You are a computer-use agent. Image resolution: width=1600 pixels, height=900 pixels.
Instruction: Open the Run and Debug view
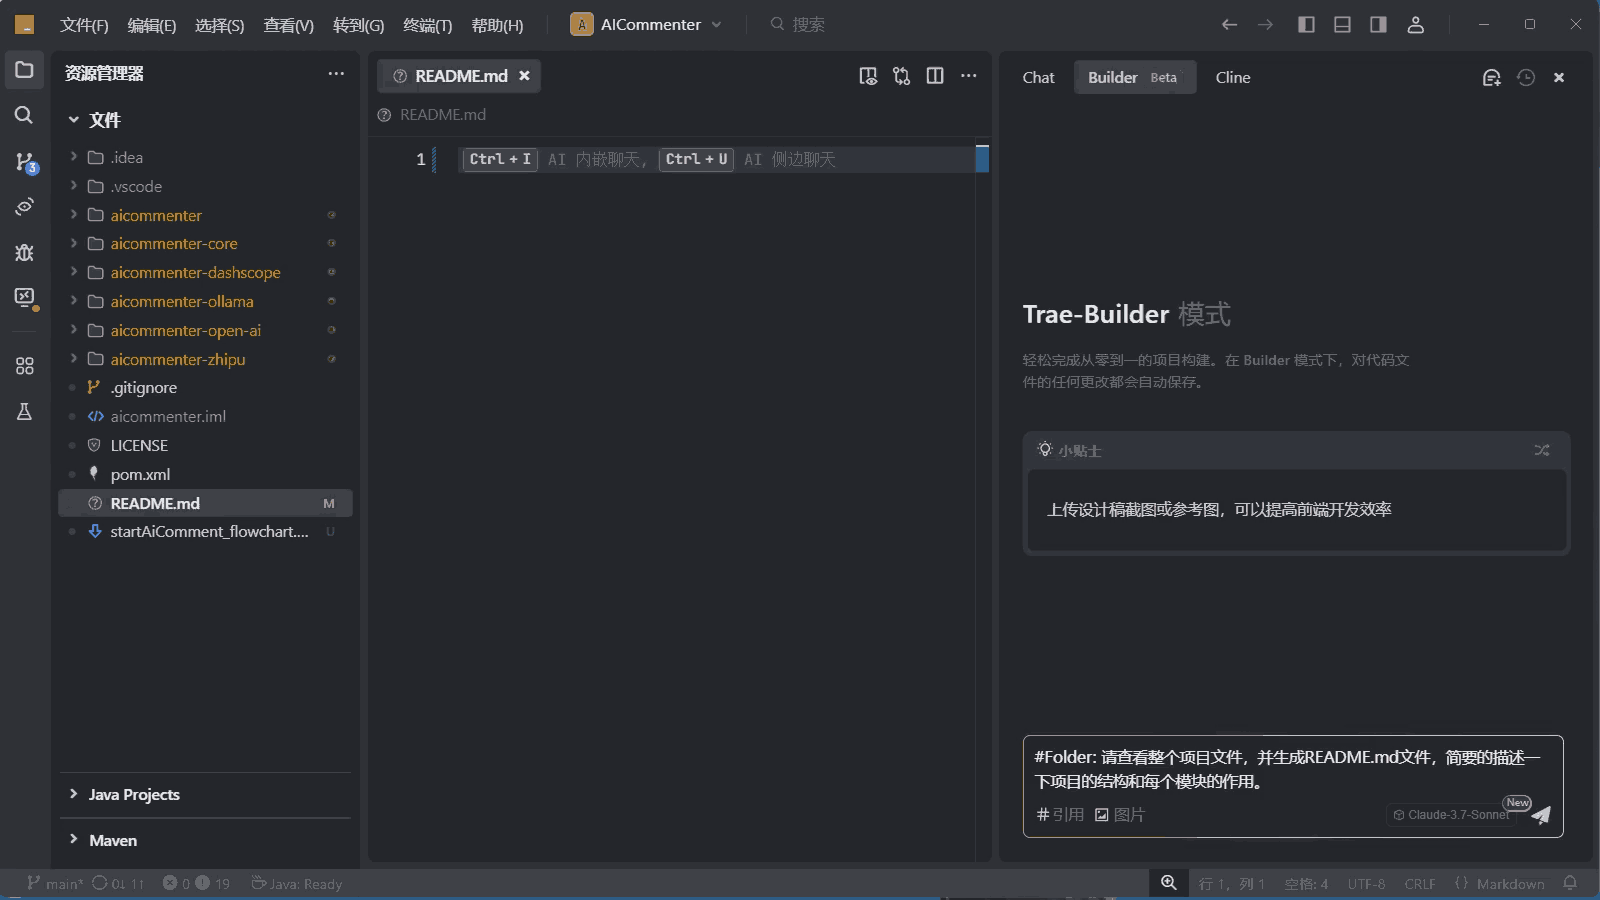[x=24, y=253]
